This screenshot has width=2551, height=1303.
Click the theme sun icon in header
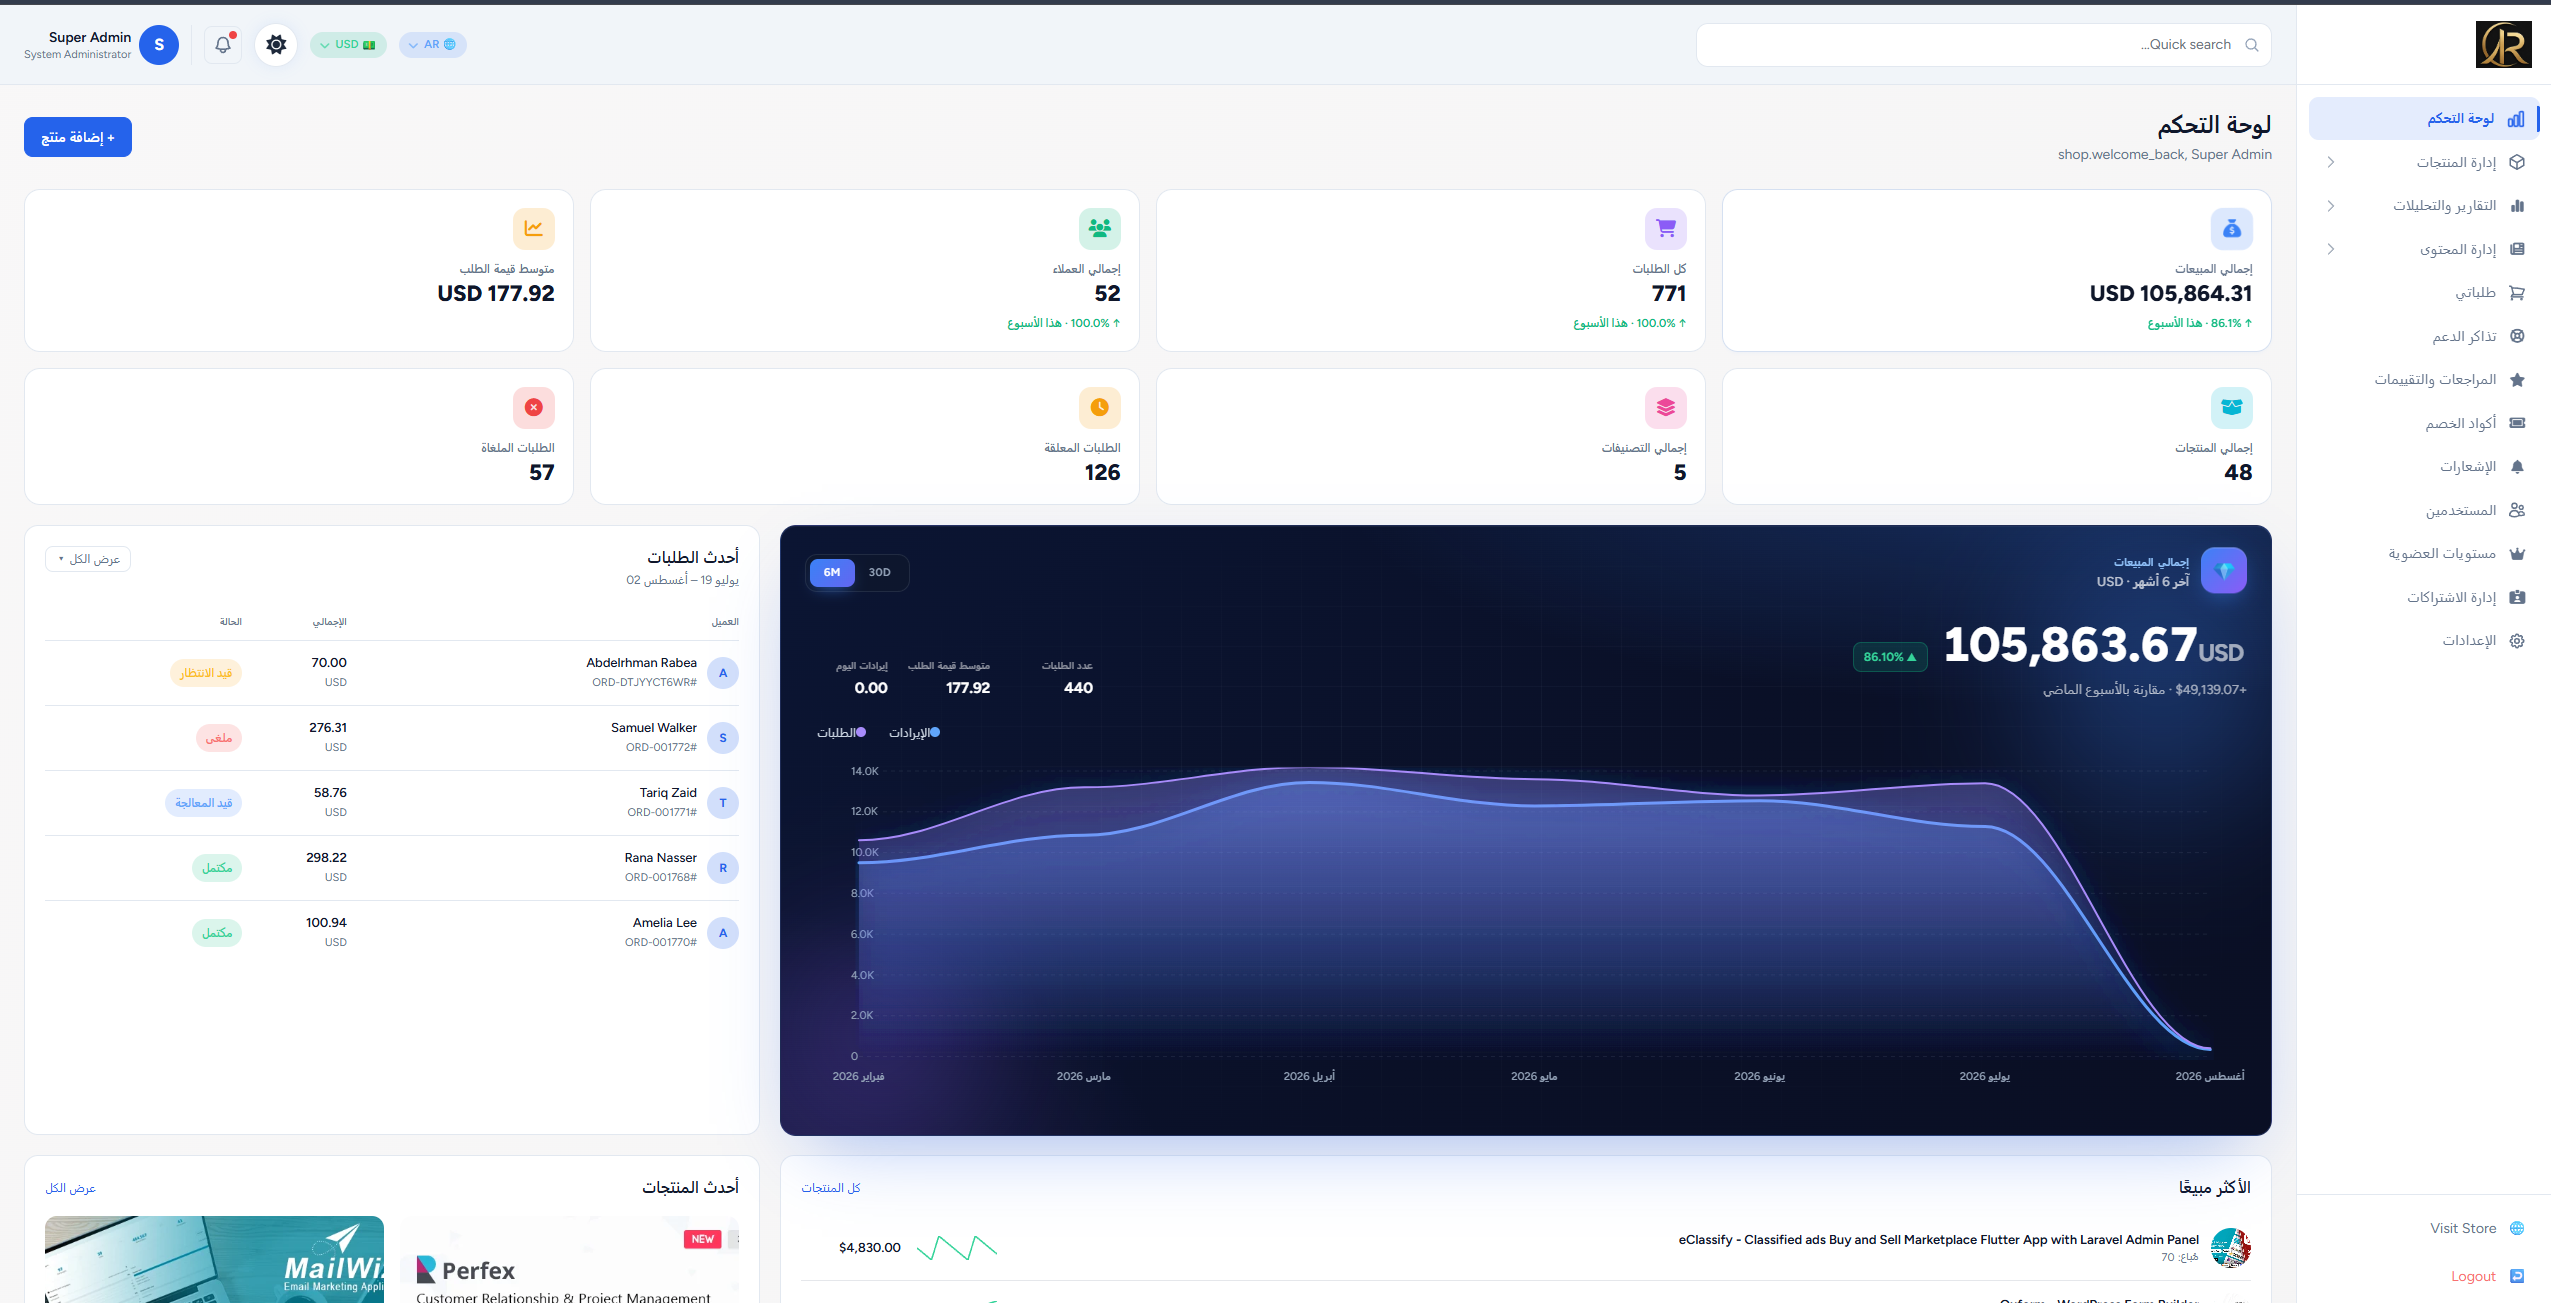click(276, 45)
